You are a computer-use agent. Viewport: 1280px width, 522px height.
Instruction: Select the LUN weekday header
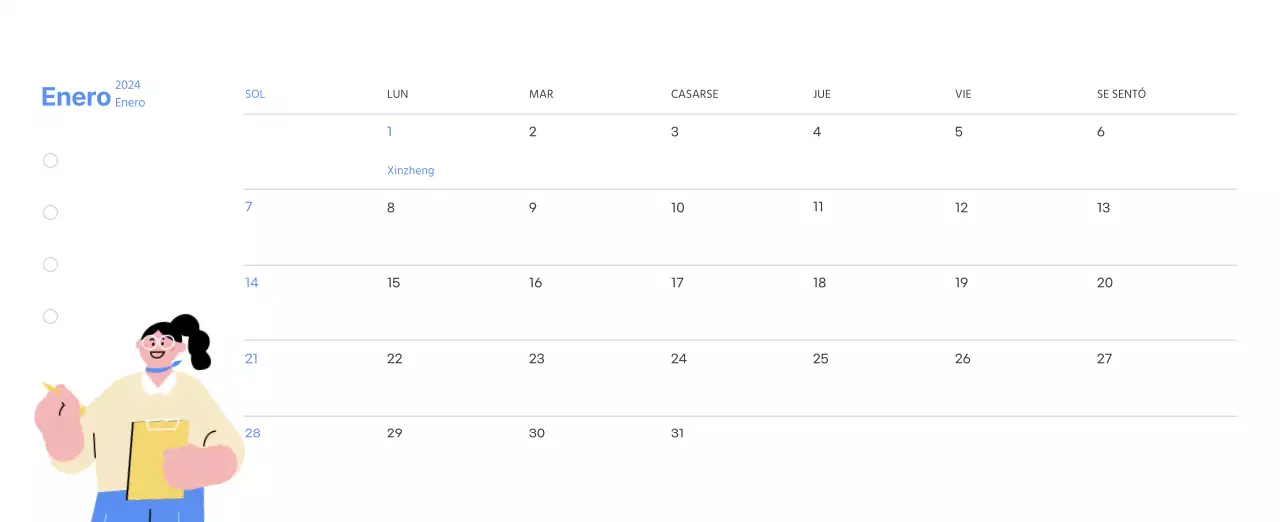pyautogui.click(x=398, y=94)
